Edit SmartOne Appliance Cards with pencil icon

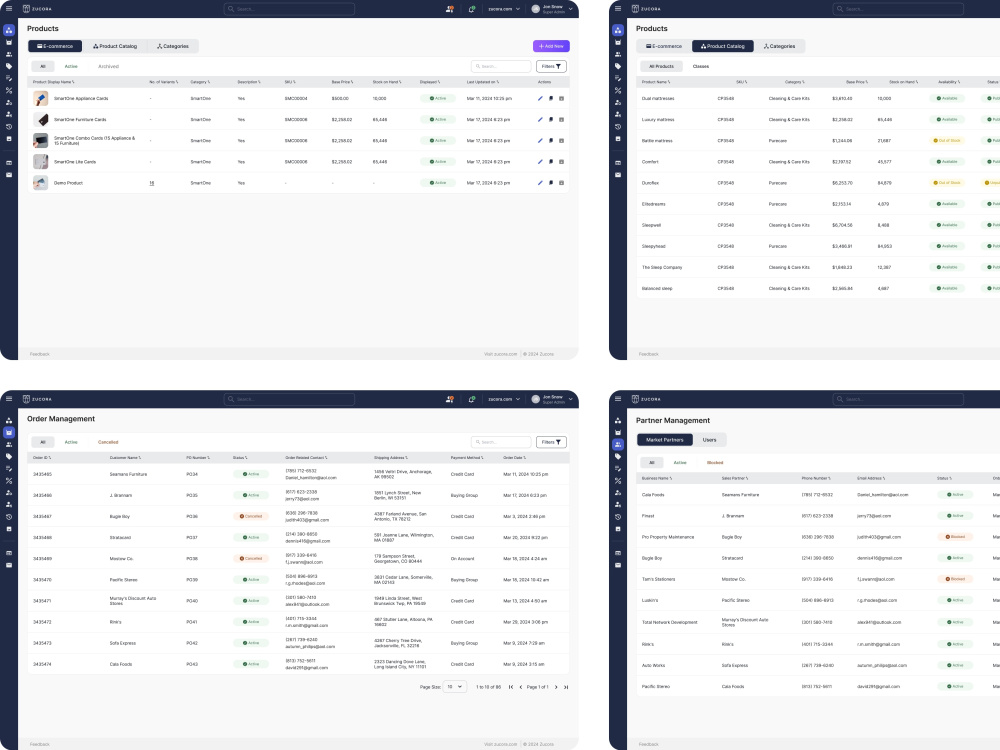click(540, 99)
